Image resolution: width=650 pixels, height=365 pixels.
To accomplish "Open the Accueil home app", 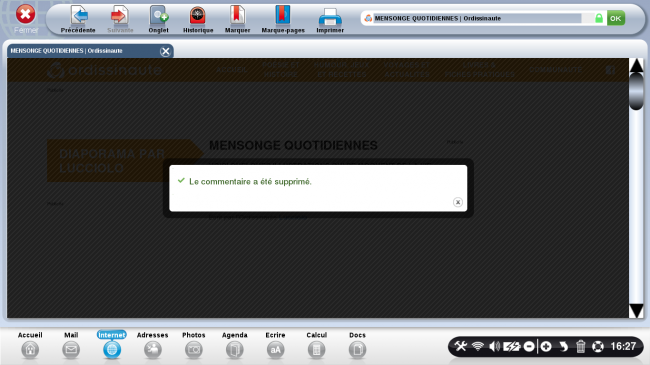I will (30, 345).
